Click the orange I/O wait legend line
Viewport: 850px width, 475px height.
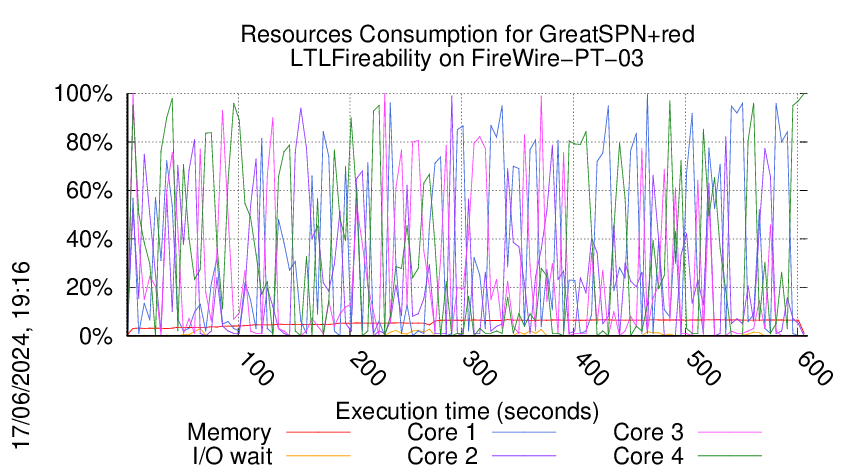pyautogui.click(x=318, y=456)
